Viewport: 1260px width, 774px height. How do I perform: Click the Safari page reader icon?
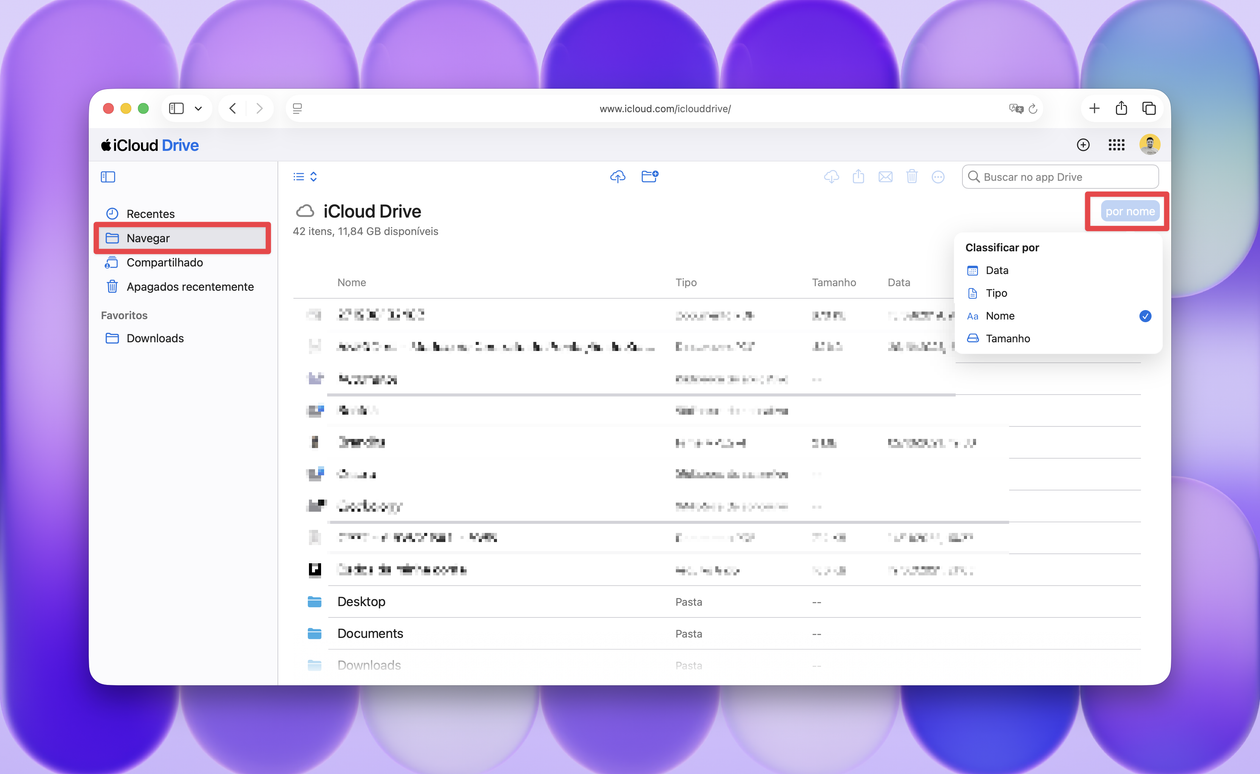297,108
